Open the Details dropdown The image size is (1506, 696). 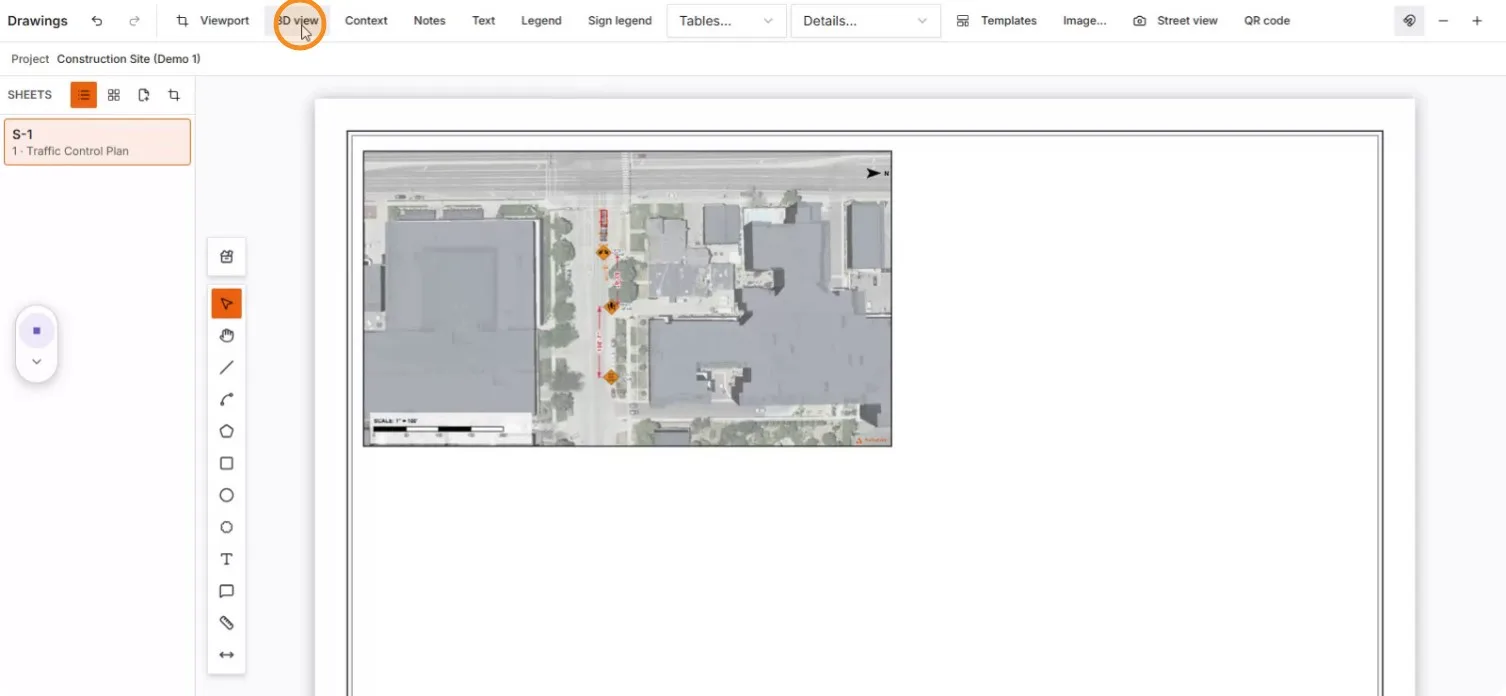(866, 21)
